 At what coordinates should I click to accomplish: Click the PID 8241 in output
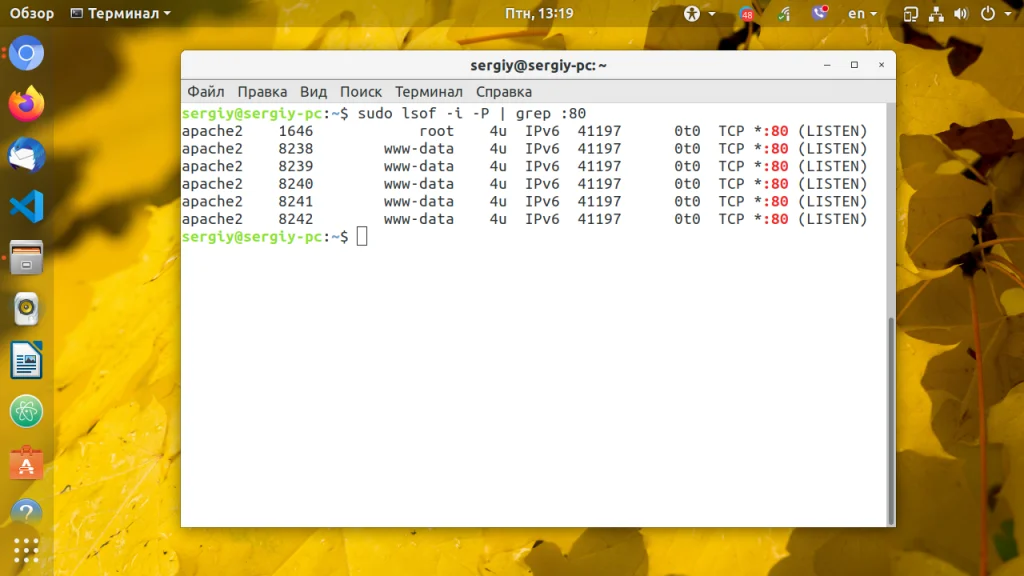click(x=296, y=201)
